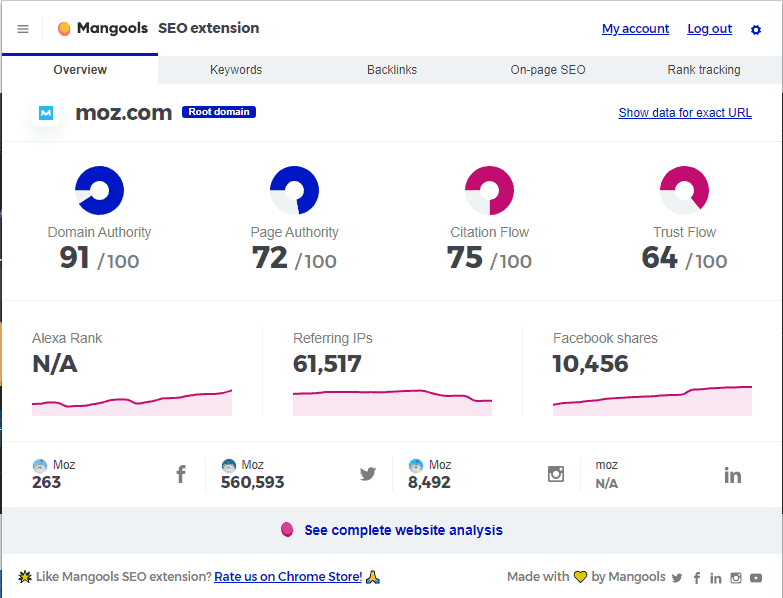Switch to the Overview tab
This screenshot has height=598, width=783.
tap(80, 70)
